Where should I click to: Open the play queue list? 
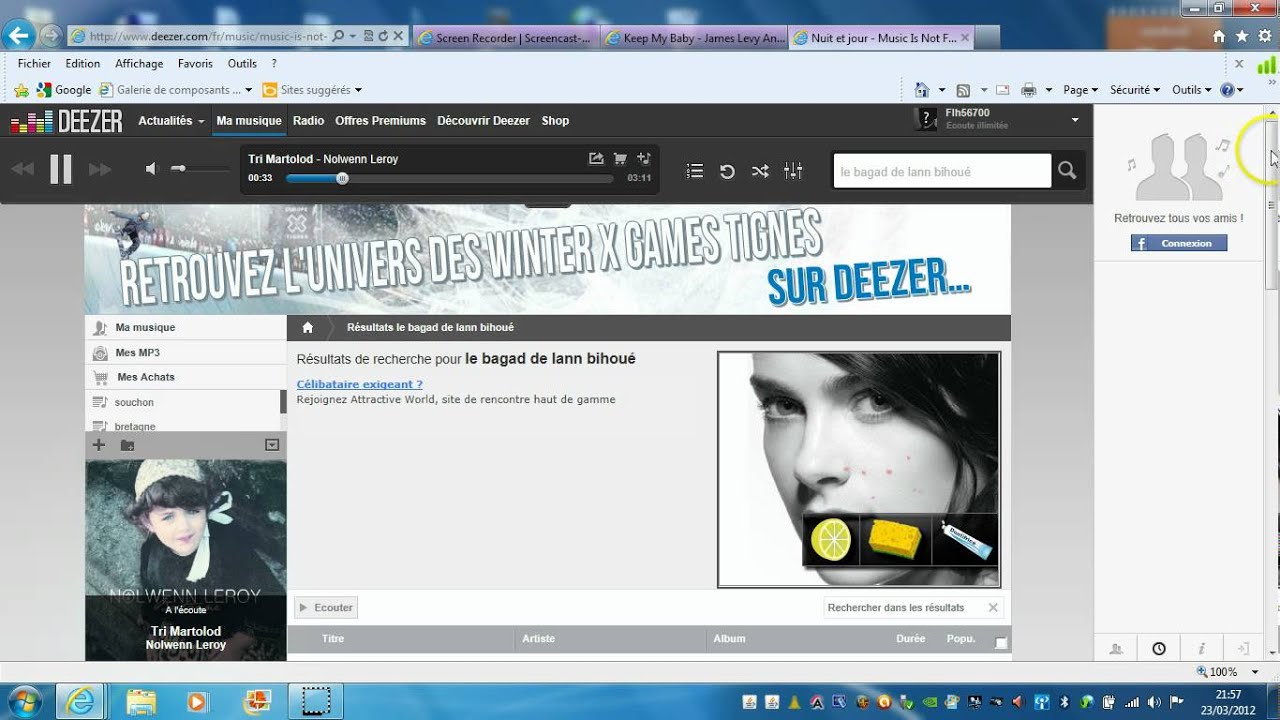(695, 171)
